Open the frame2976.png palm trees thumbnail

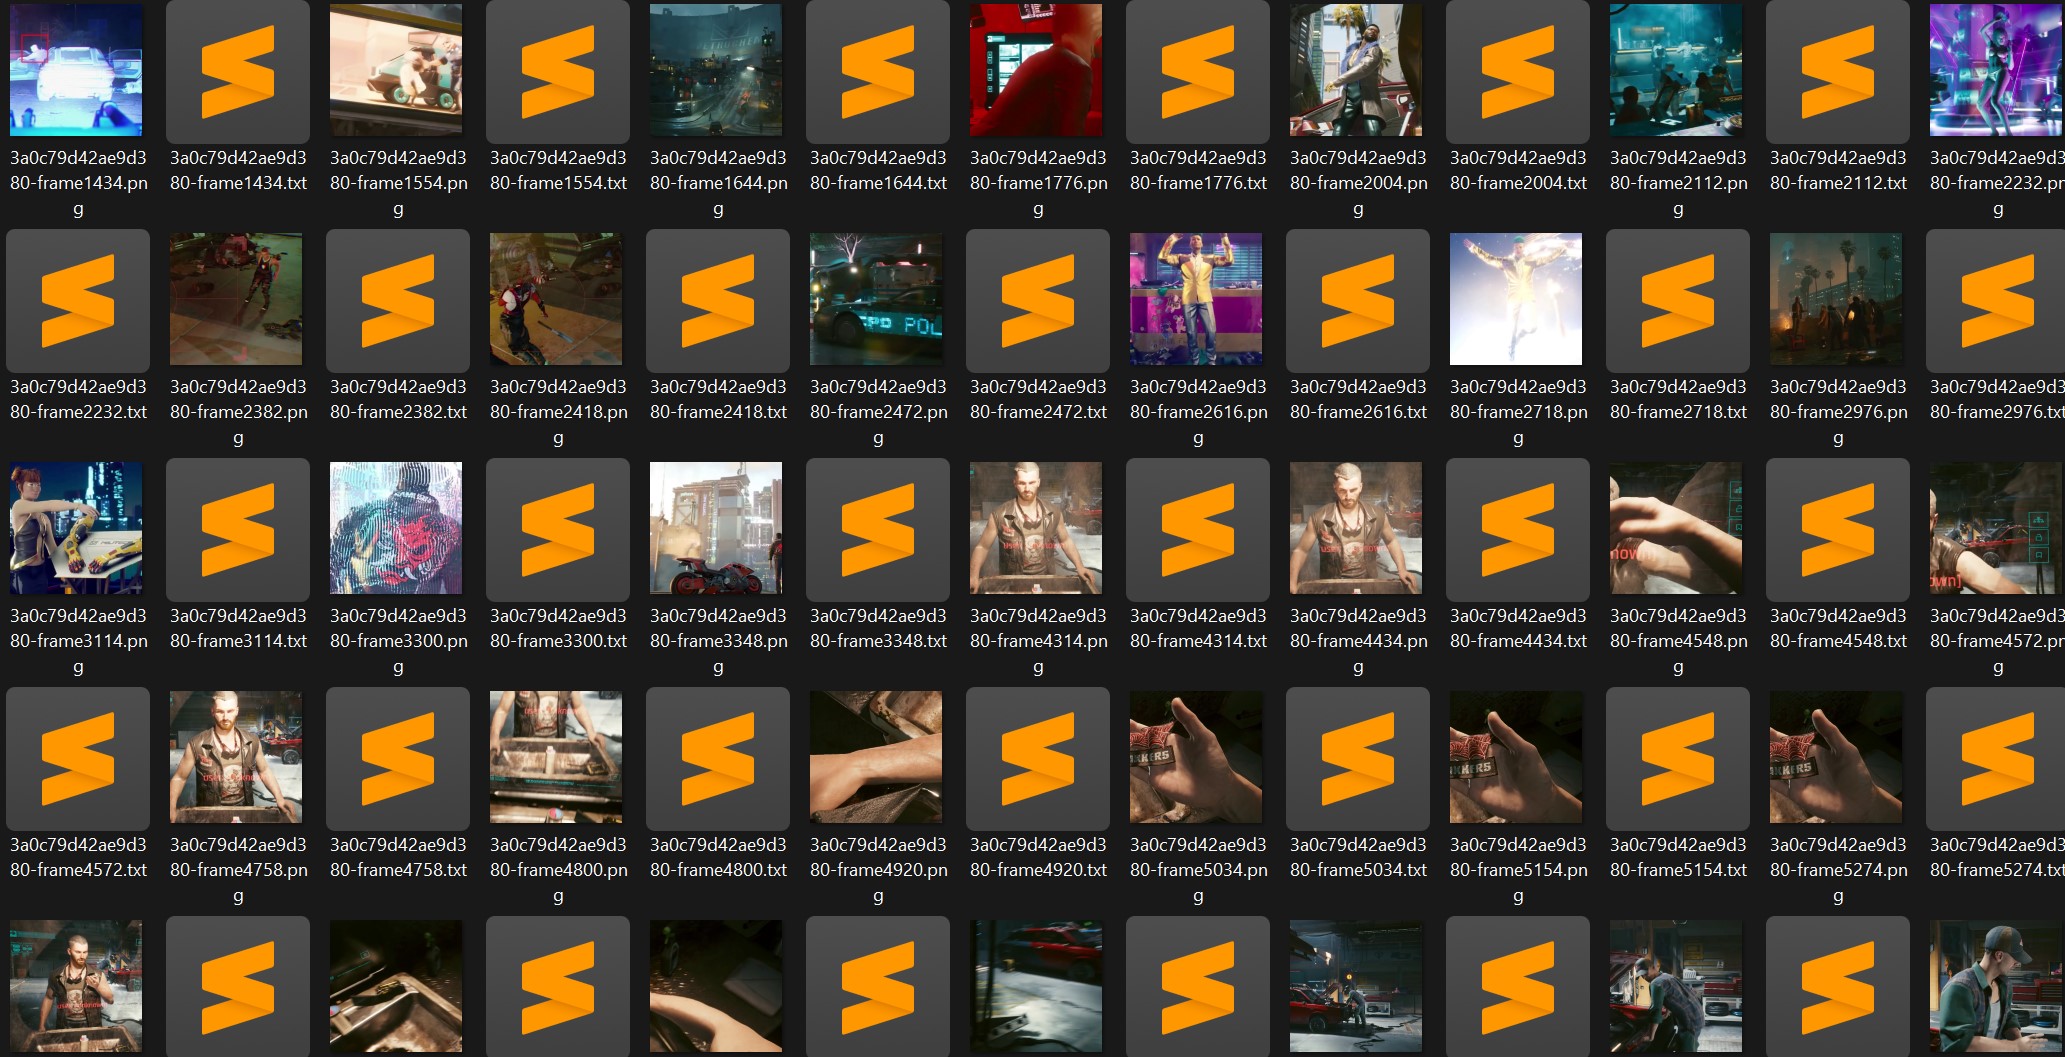[1836, 299]
